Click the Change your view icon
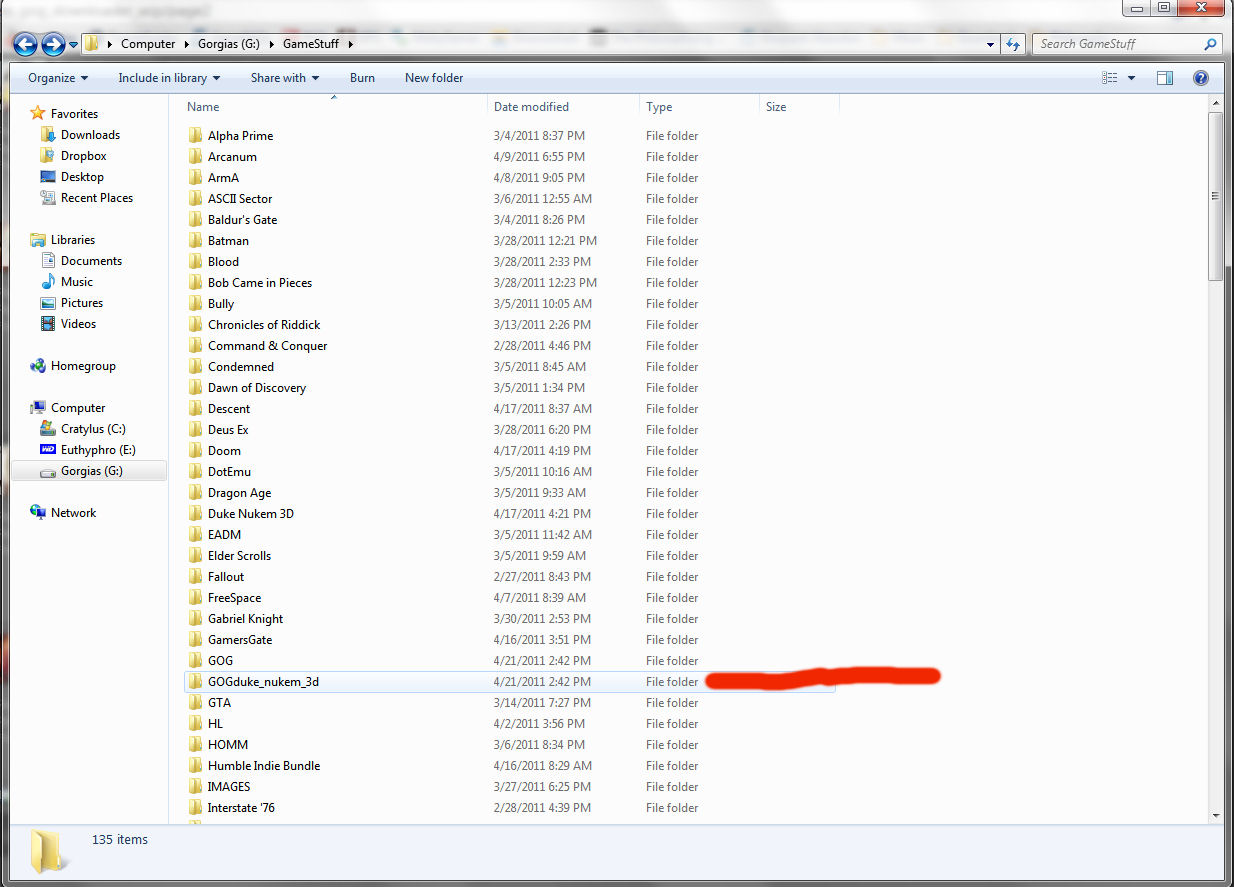This screenshot has width=1234, height=887. pos(1109,78)
